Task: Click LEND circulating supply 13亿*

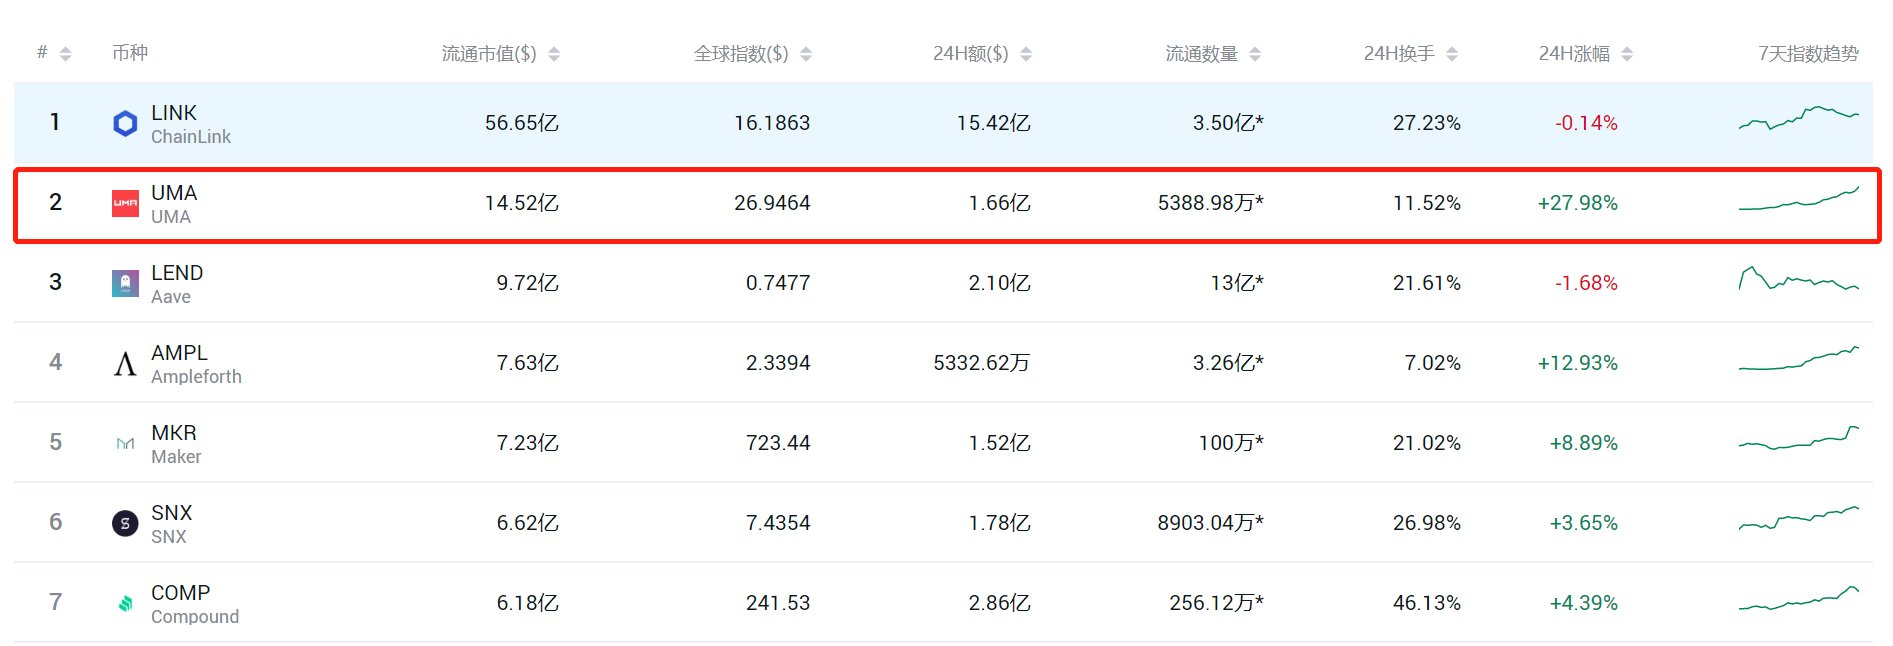Action: coord(1237,283)
